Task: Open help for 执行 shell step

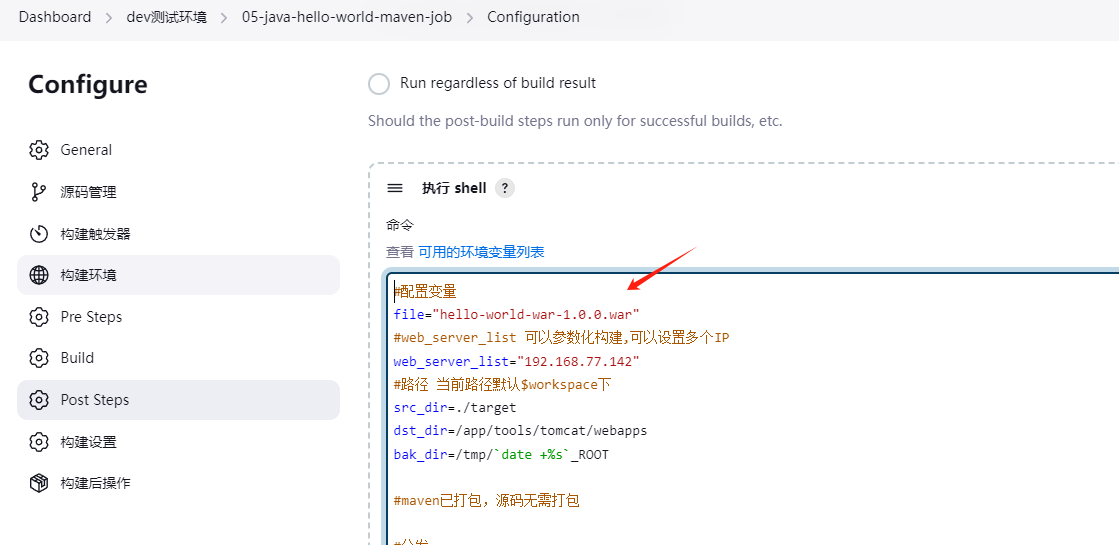Action: [505, 188]
